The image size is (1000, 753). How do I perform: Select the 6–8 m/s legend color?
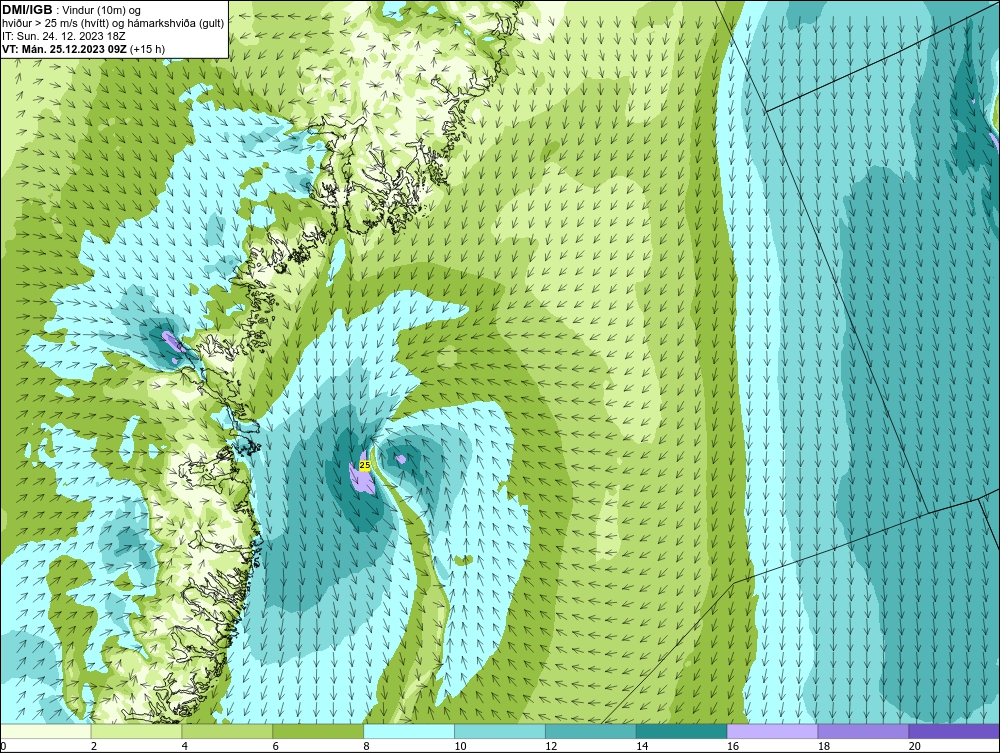(318, 731)
